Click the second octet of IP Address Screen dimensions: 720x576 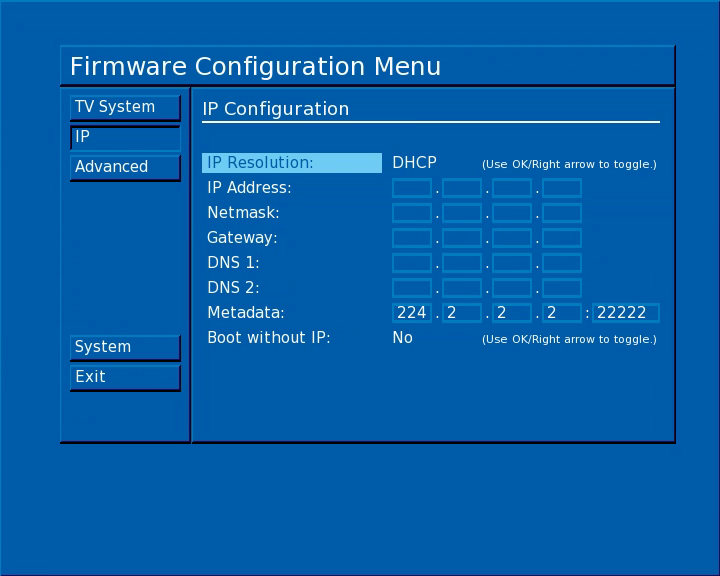click(462, 188)
